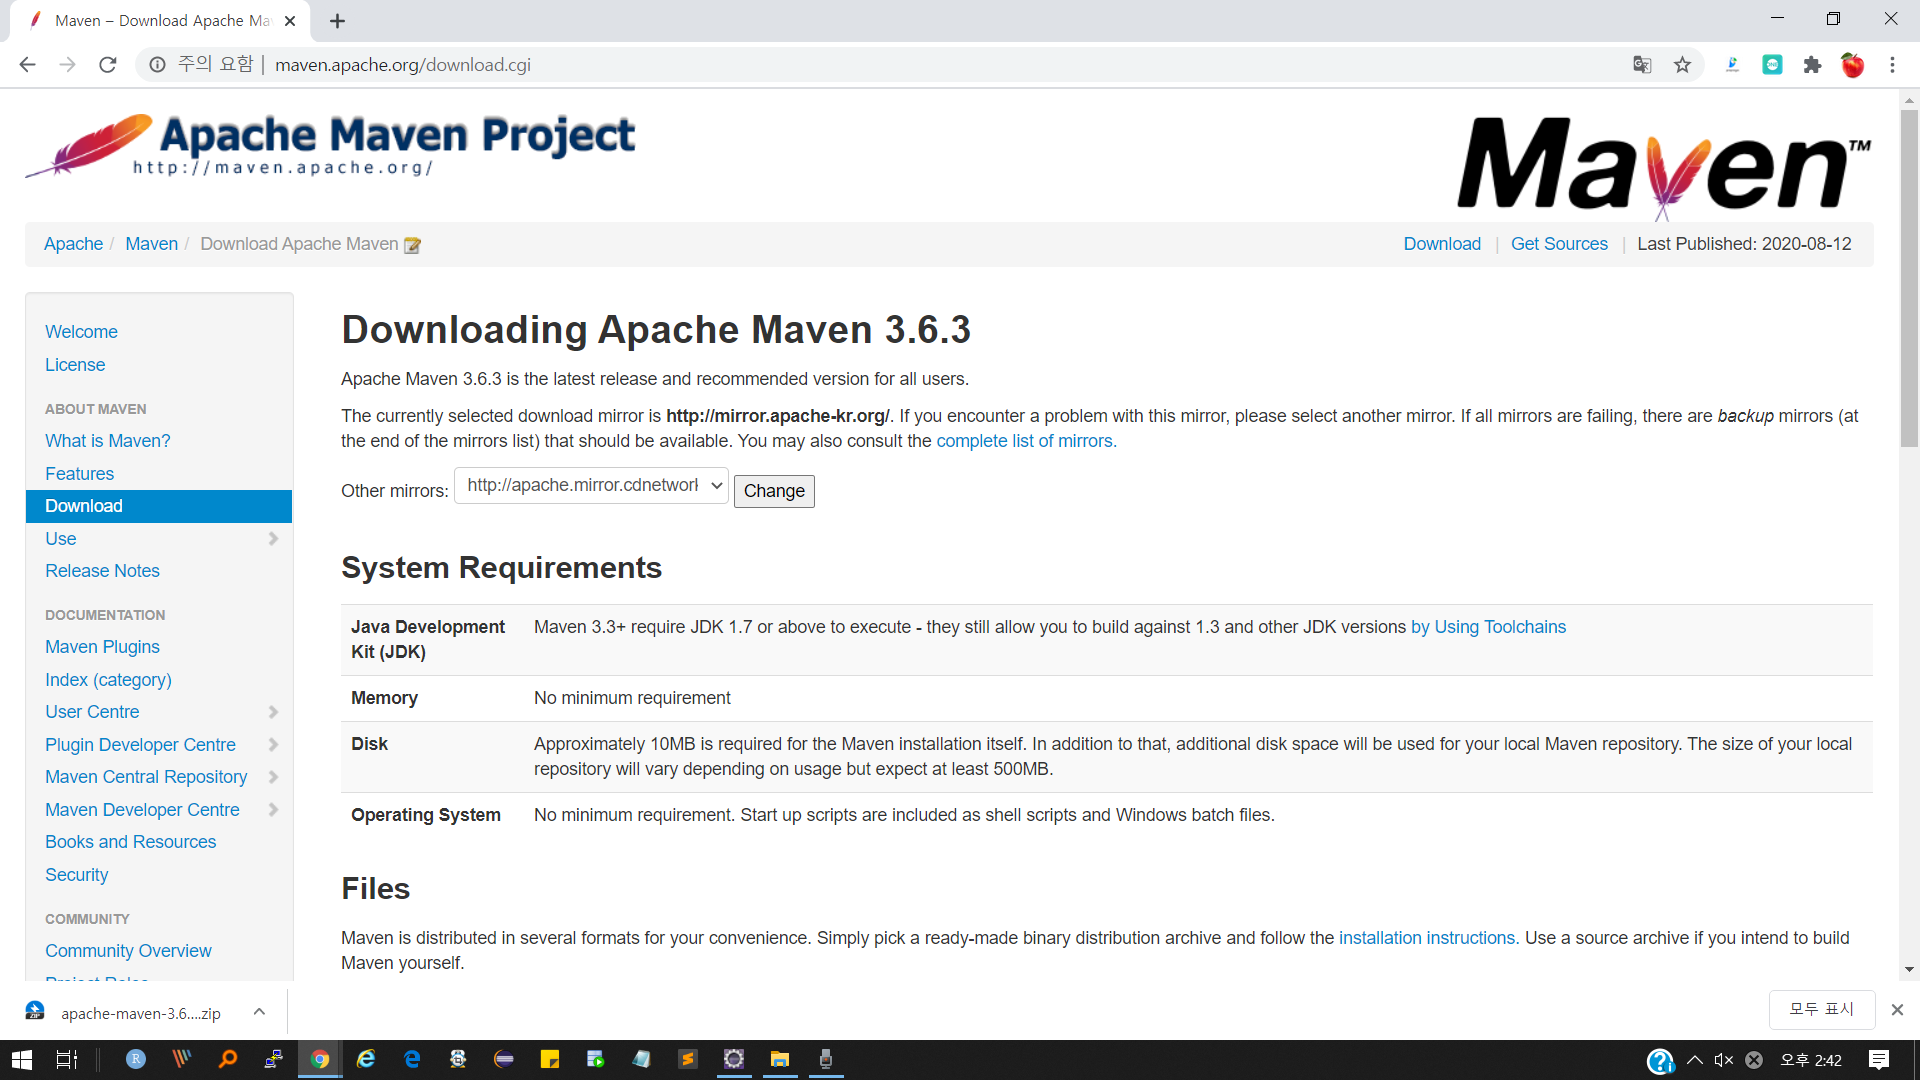Open the Other mirrors dropdown
The image size is (1920, 1080).
[x=591, y=486]
